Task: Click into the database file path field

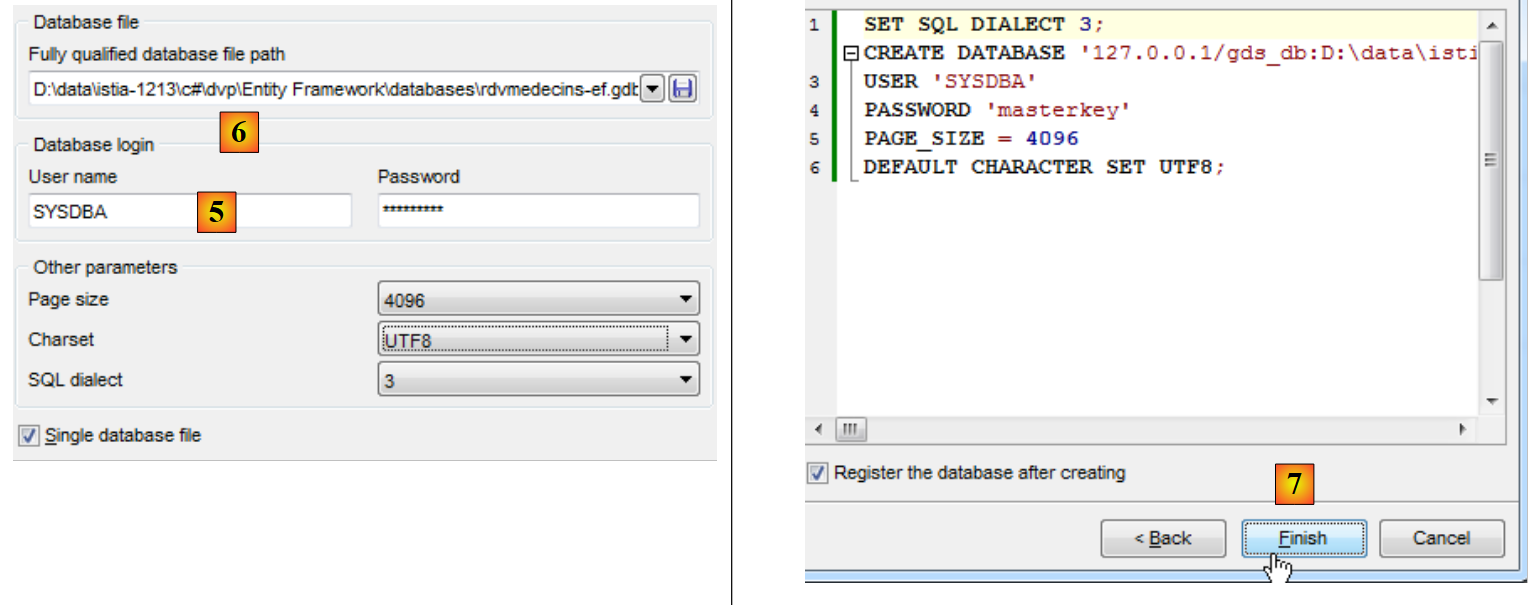Action: click(333, 89)
